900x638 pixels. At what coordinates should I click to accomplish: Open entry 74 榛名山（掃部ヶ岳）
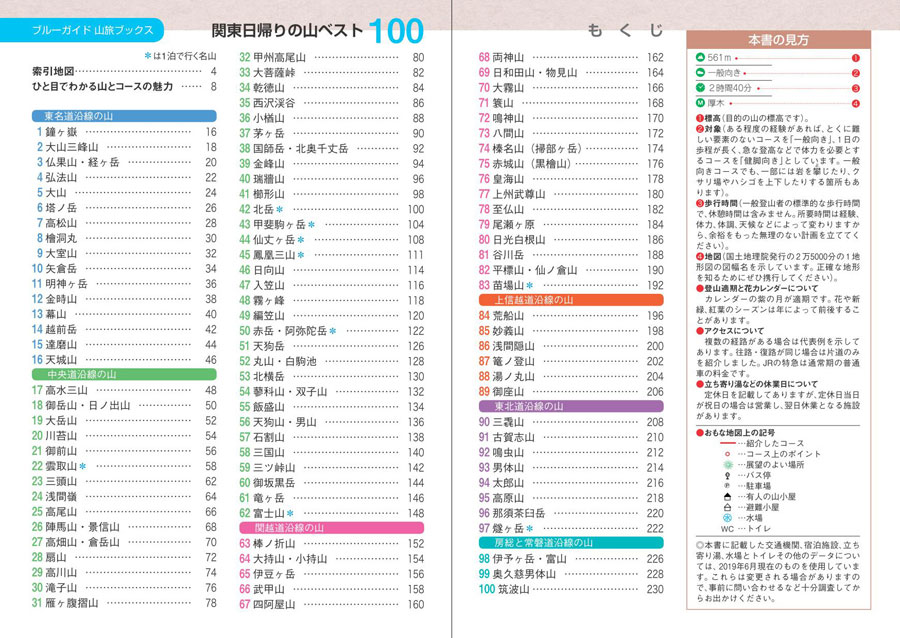[571, 149]
